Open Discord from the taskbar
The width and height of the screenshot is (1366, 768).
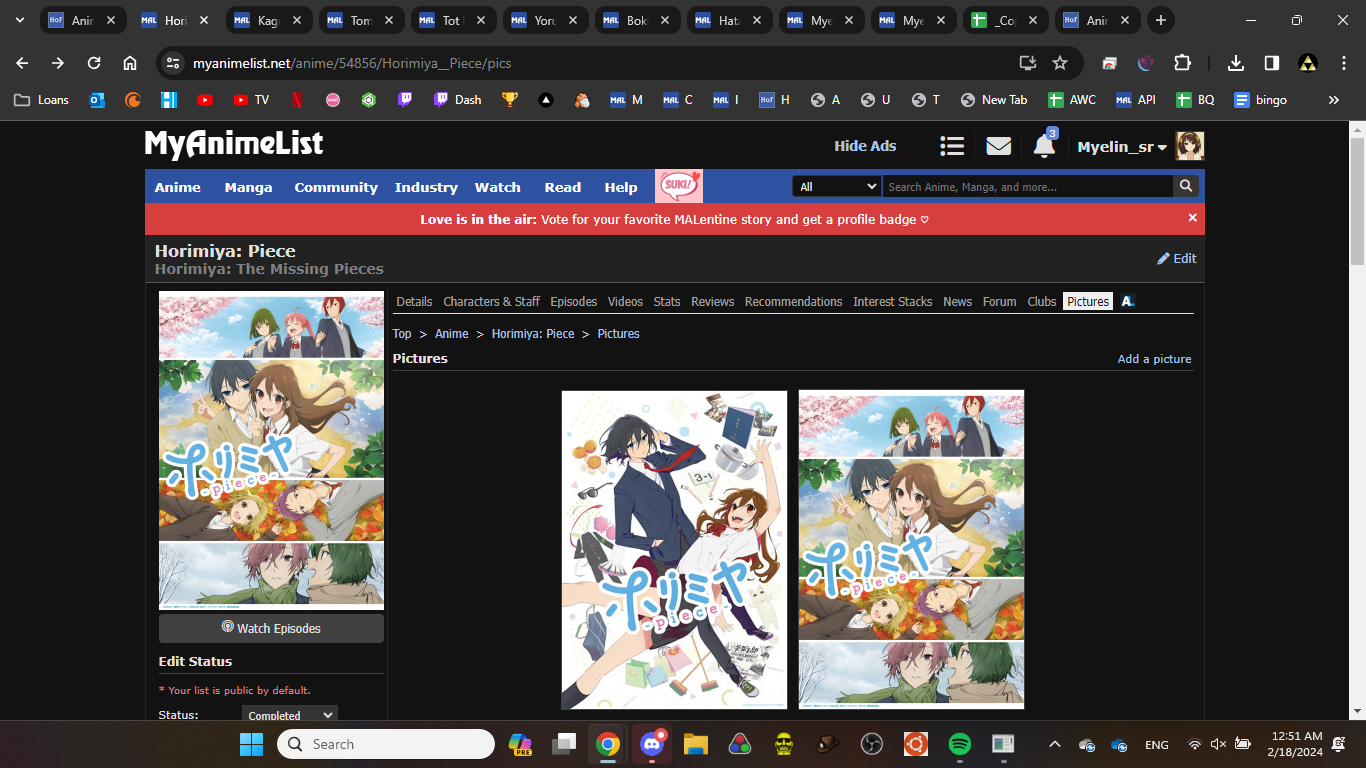(x=653, y=744)
